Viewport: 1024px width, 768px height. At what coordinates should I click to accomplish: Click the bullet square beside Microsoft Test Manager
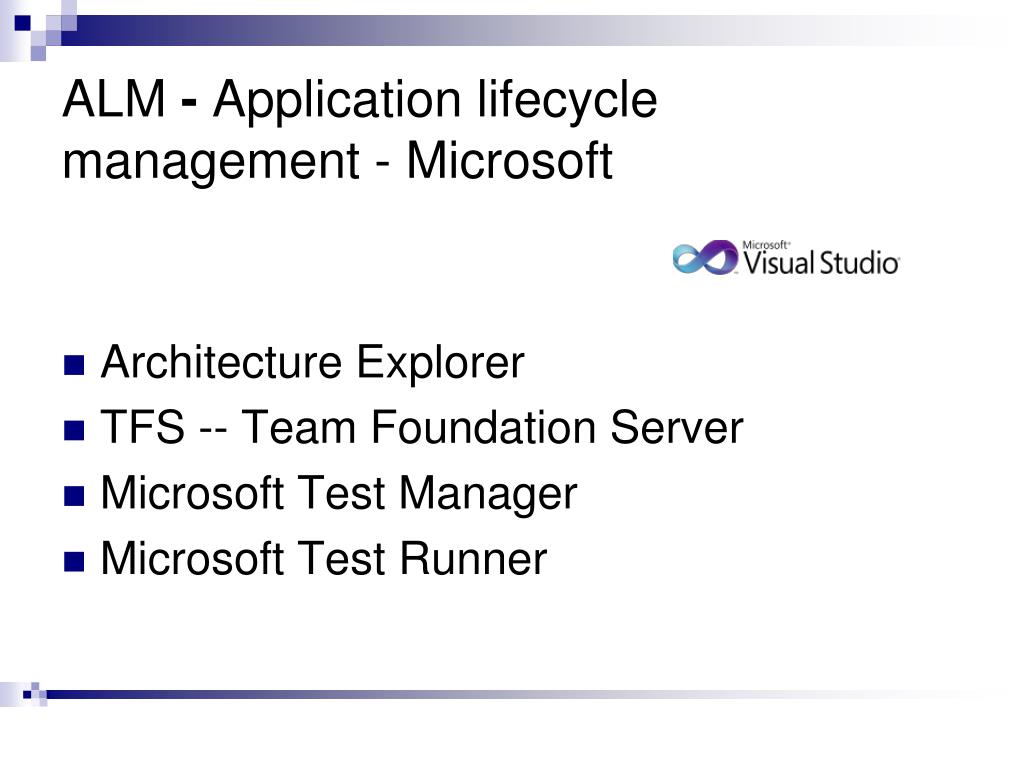(x=74, y=496)
